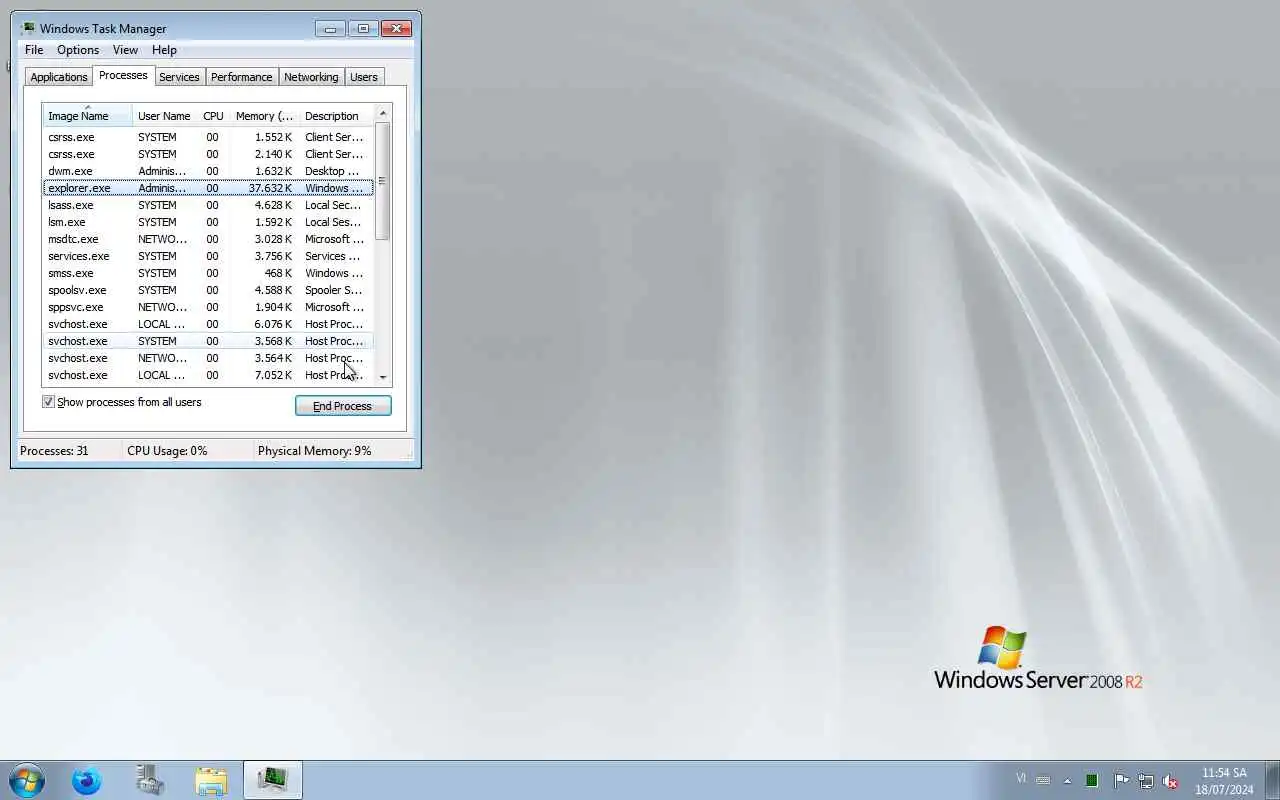Click VI input language indicator

point(1021,778)
